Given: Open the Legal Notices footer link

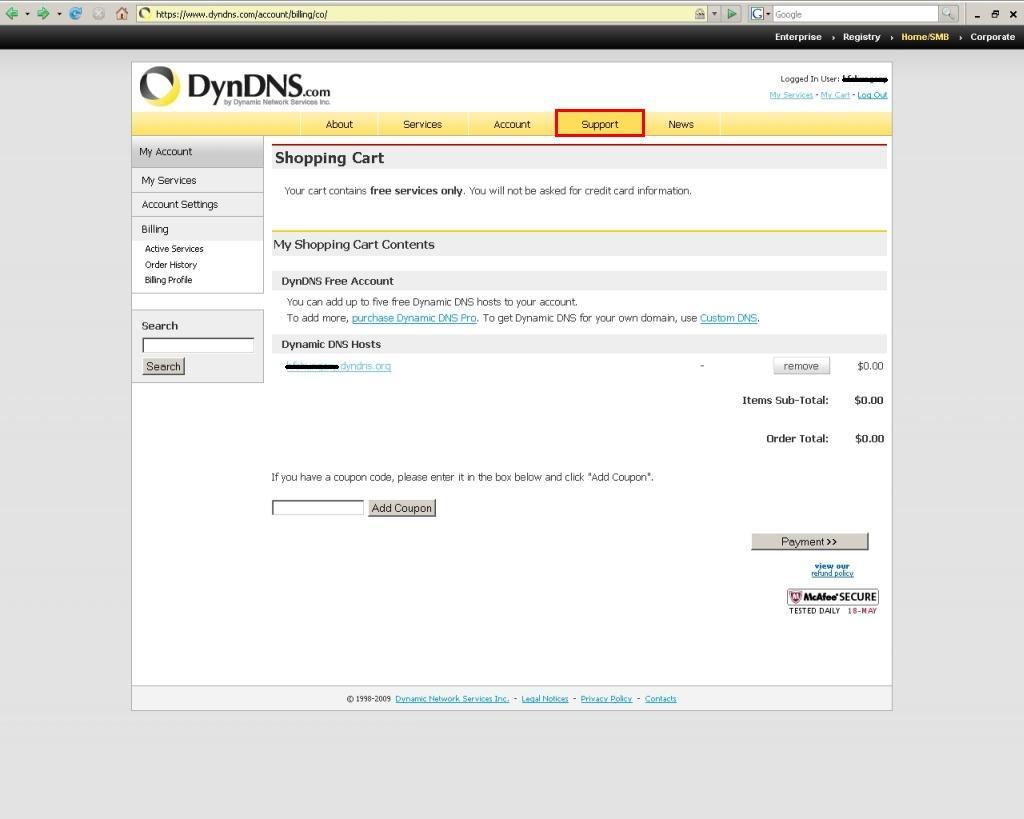Looking at the screenshot, I should tap(545, 699).
